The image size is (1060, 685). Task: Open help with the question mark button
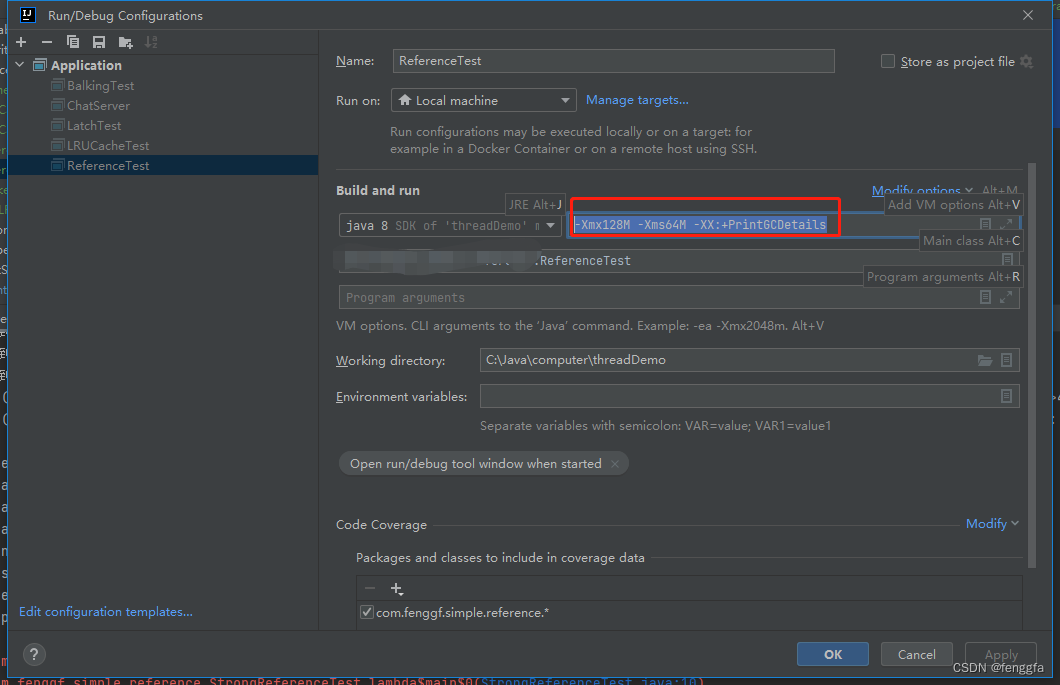[x=34, y=654]
